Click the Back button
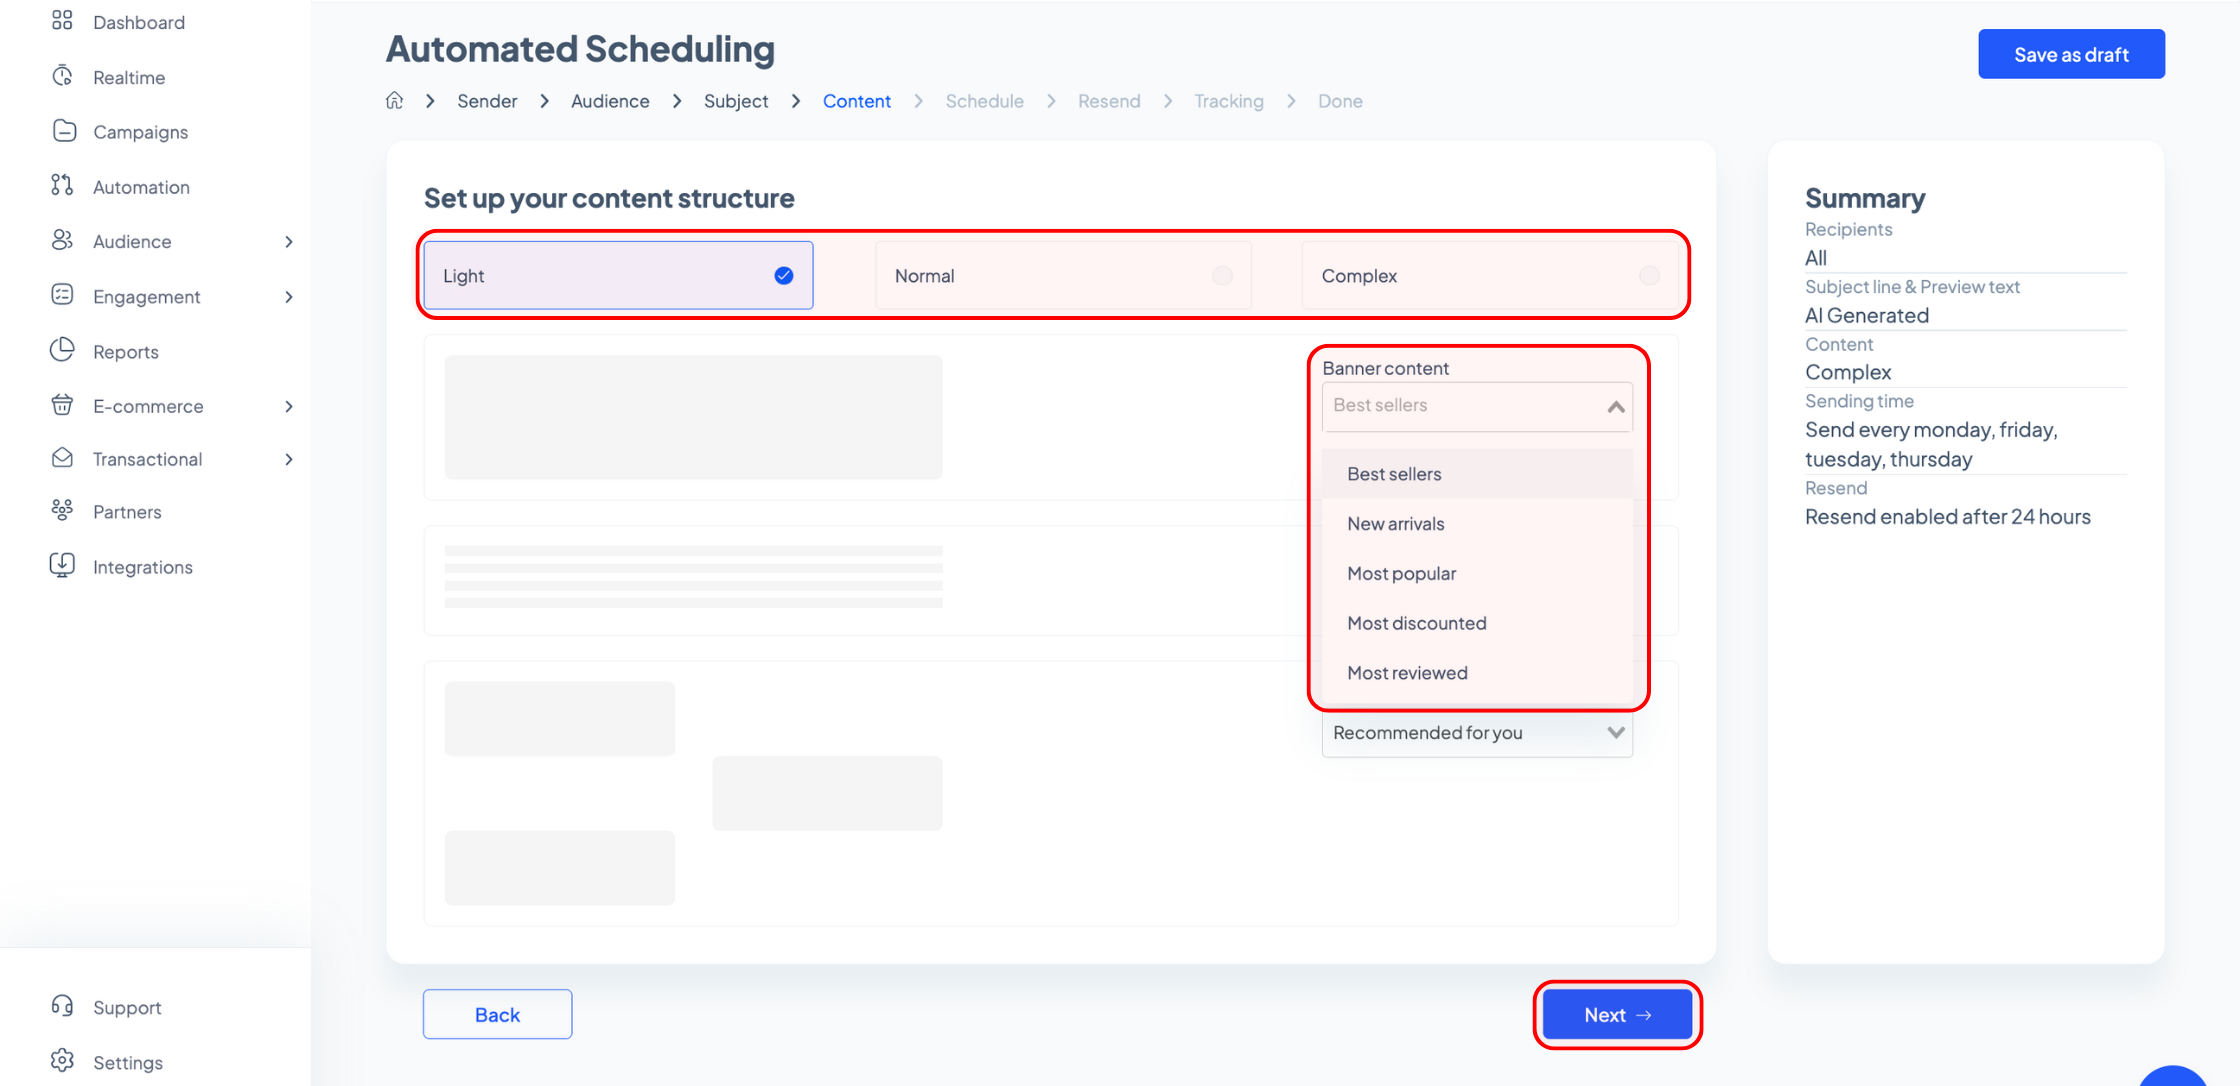The image size is (2240, 1086). 497,1014
